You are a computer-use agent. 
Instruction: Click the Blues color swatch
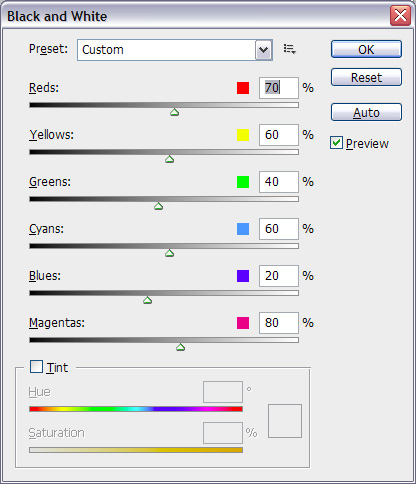243,276
